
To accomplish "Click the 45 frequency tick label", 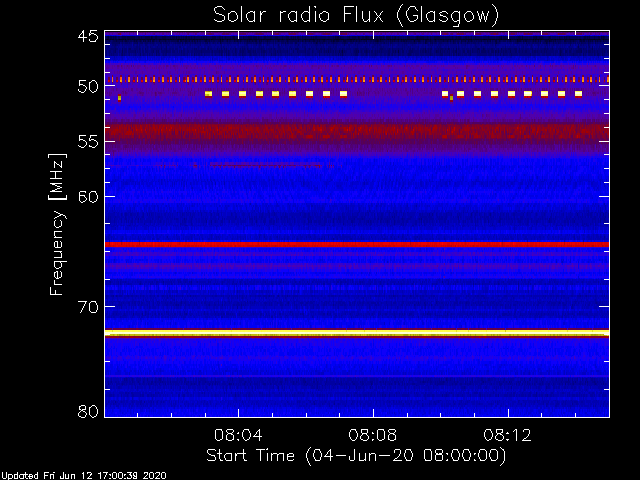I will (x=88, y=36).
